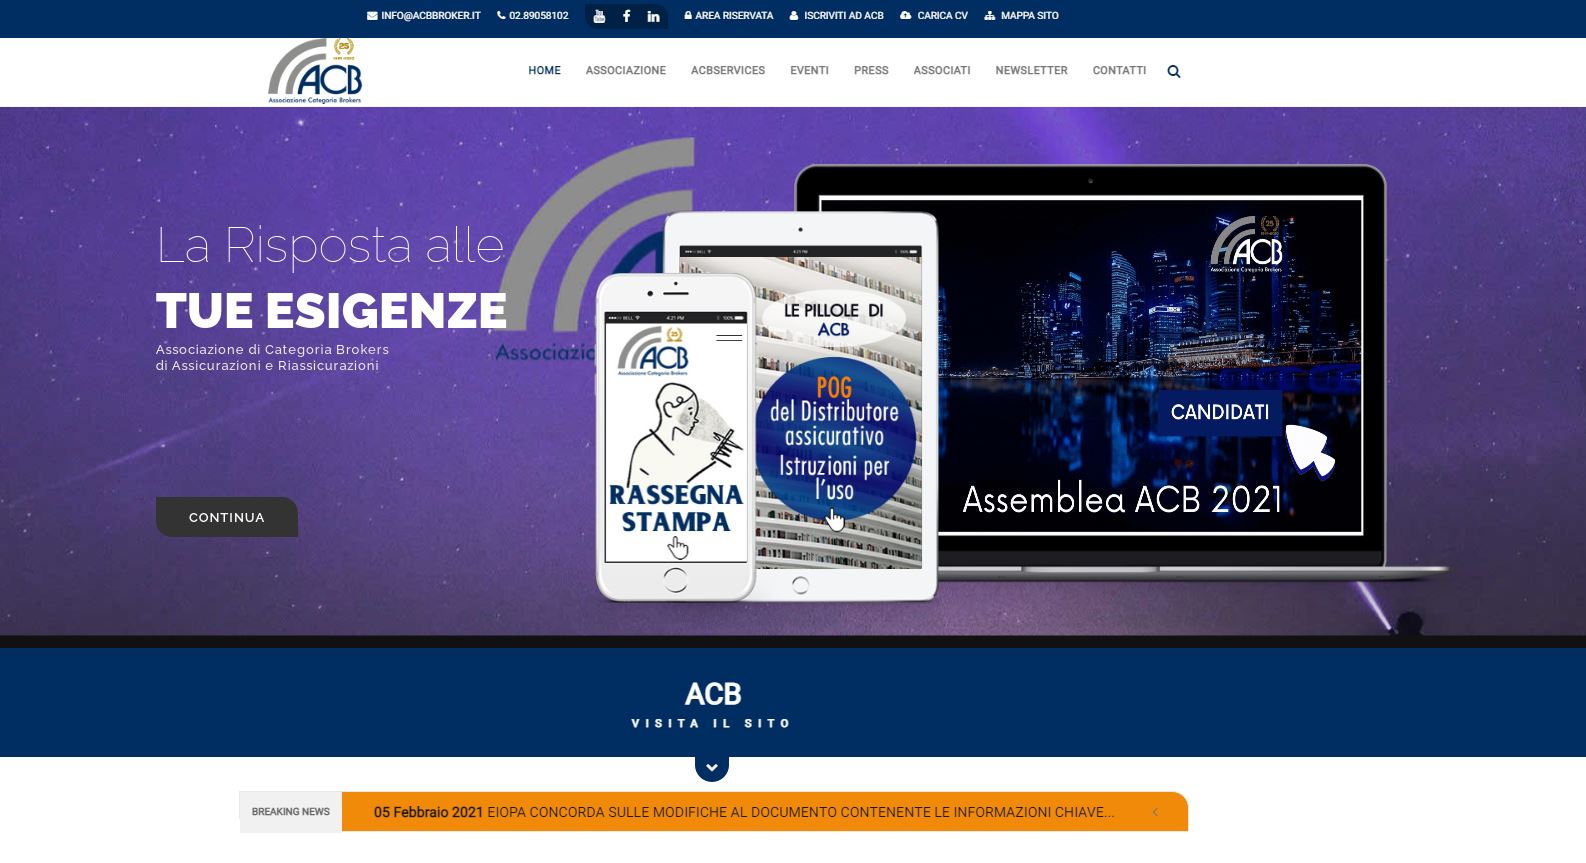This screenshot has width=1586, height=863.
Task: Open the Facebook social icon
Action: (x=626, y=16)
